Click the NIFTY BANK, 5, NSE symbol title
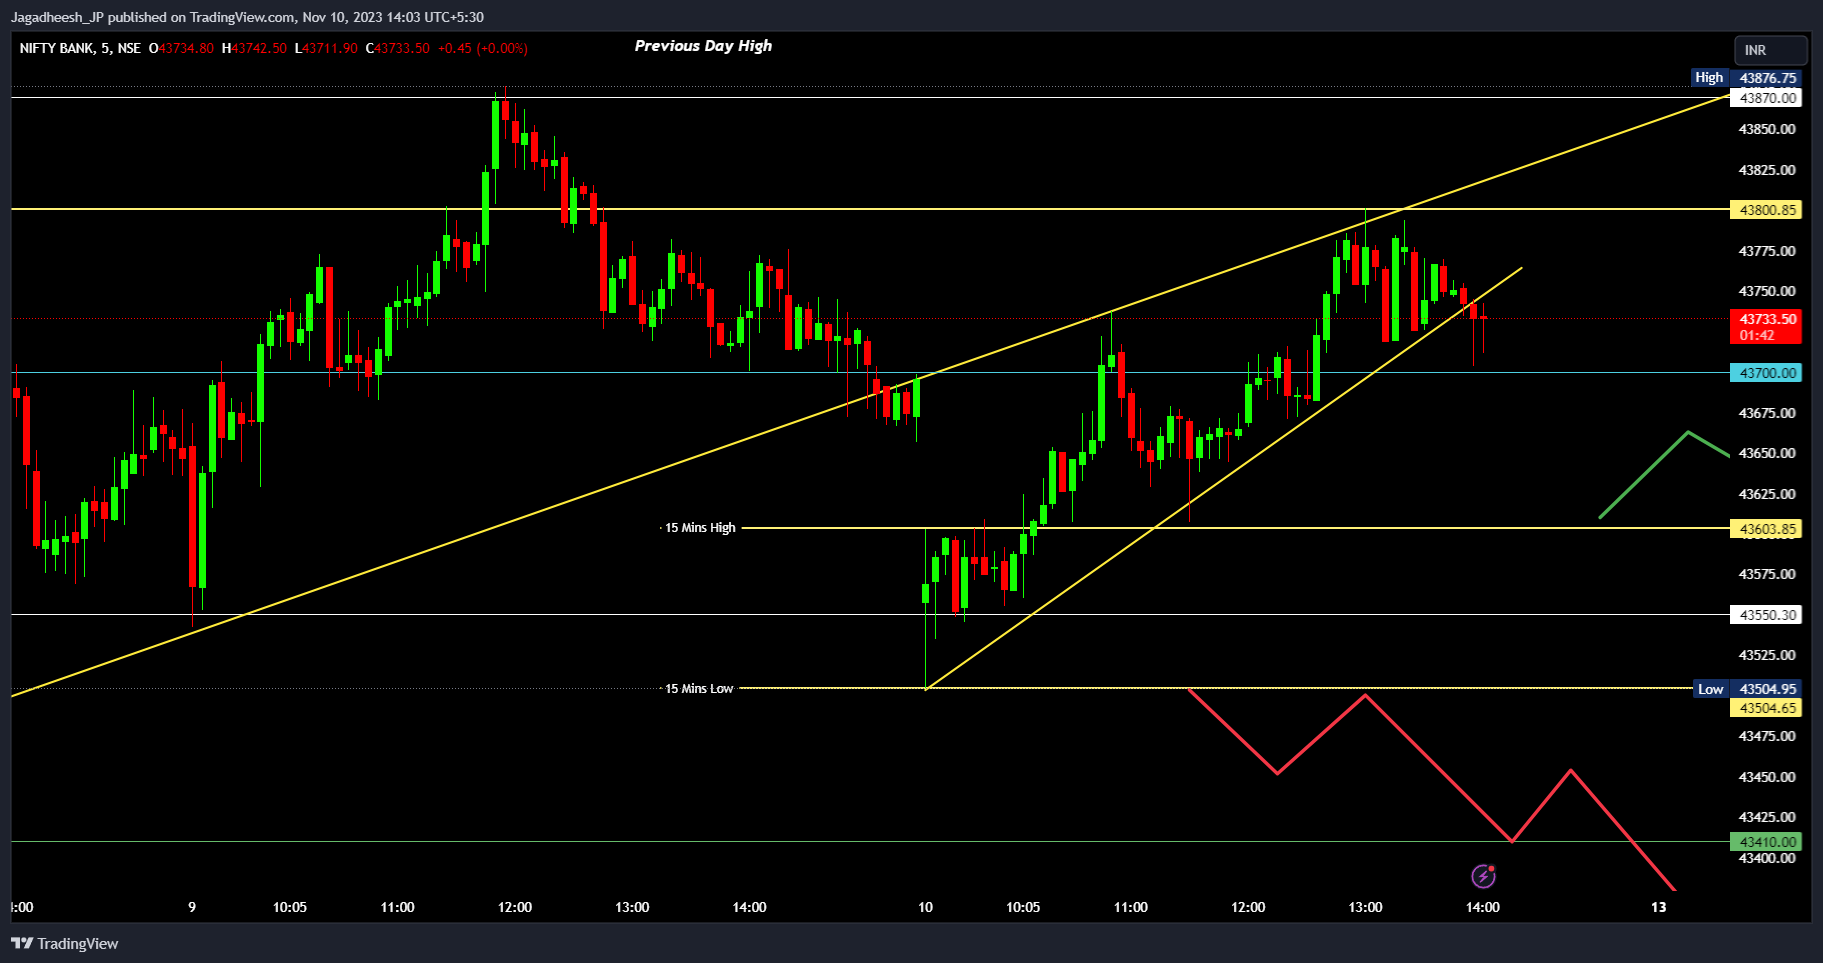The height and width of the screenshot is (963, 1823). (x=80, y=48)
